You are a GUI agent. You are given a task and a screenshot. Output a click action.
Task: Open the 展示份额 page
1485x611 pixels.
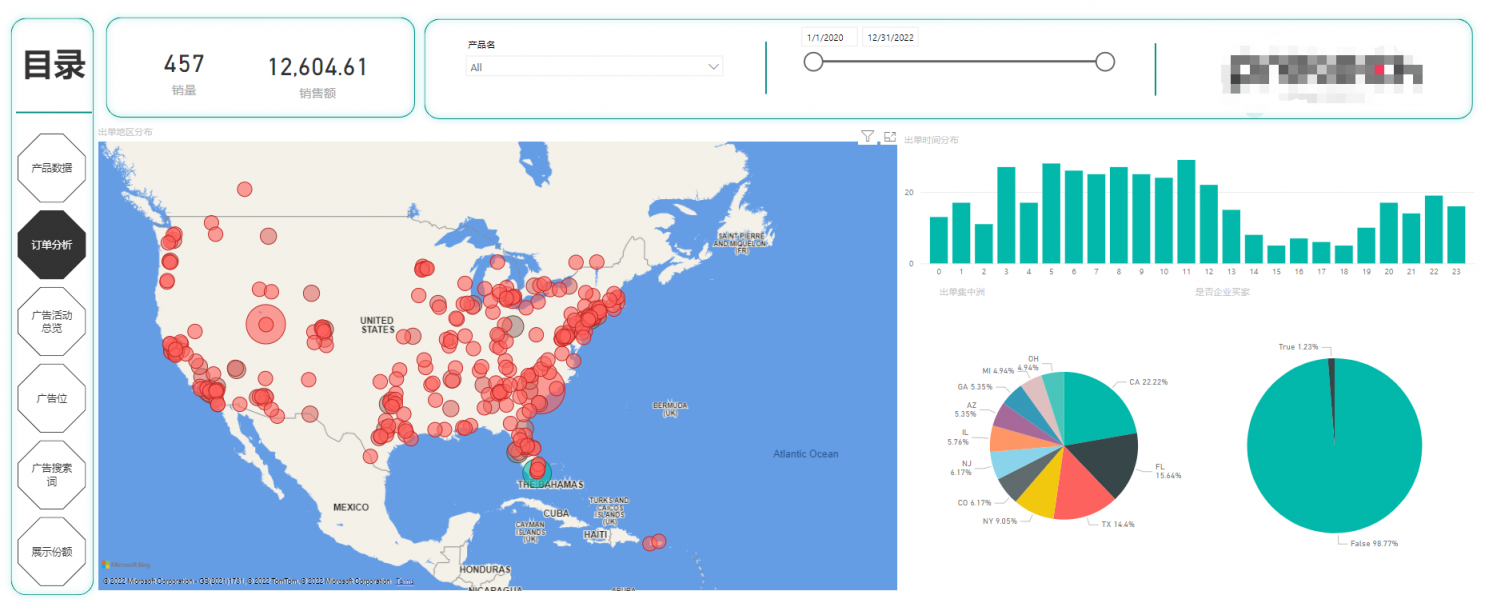(x=52, y=551)
